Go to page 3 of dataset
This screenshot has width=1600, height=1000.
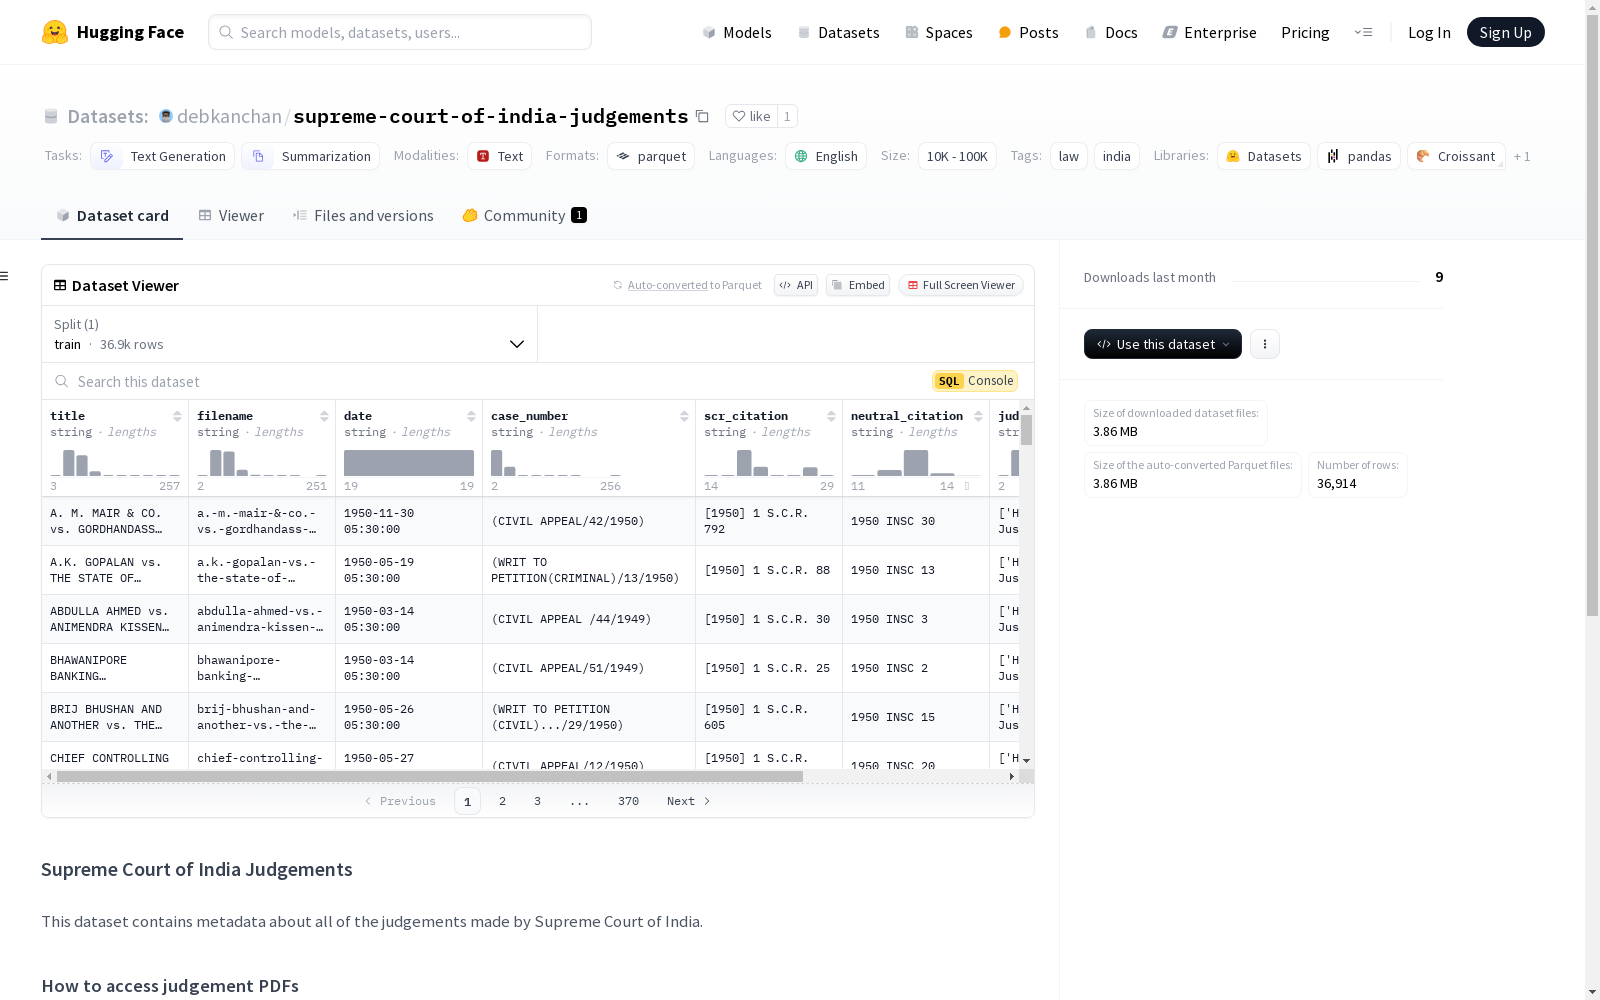(x=537, y=801)
